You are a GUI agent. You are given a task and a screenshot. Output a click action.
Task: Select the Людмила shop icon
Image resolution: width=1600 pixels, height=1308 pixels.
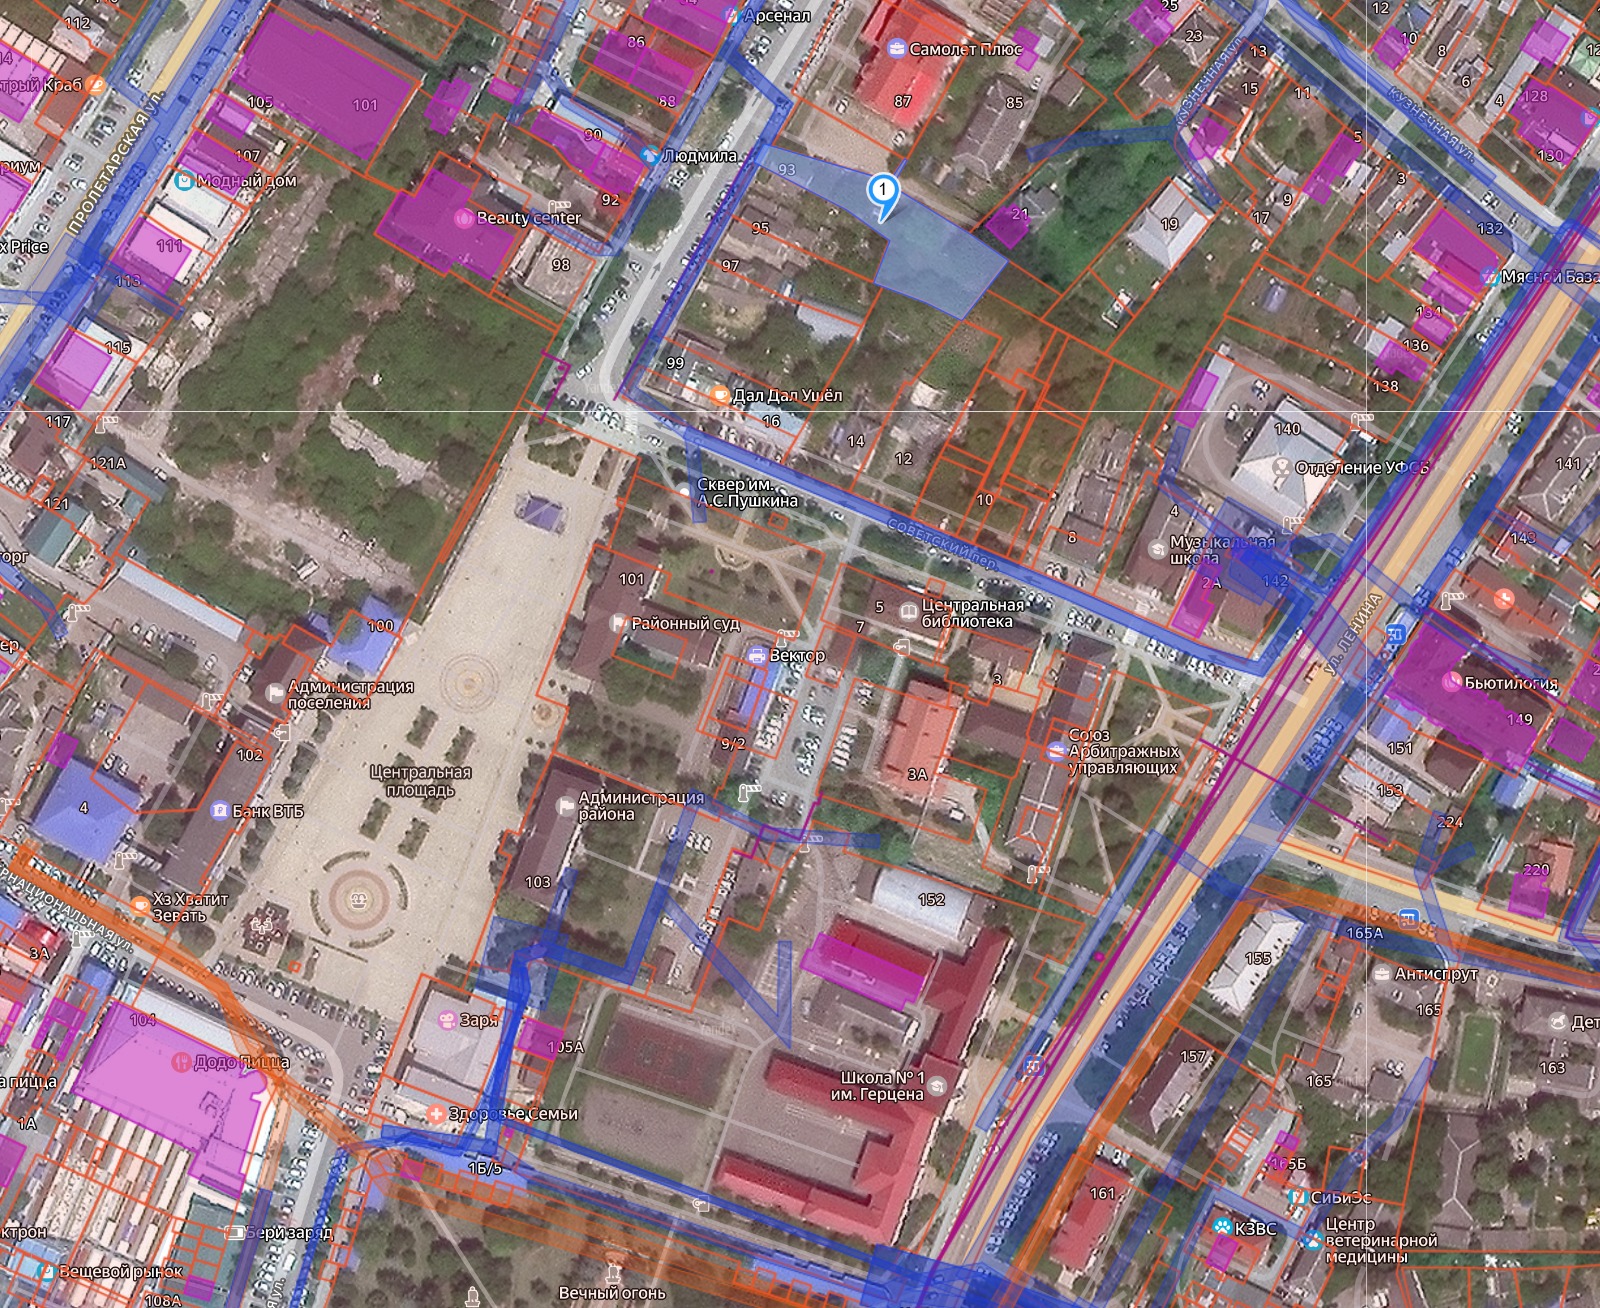click(650, 156)
